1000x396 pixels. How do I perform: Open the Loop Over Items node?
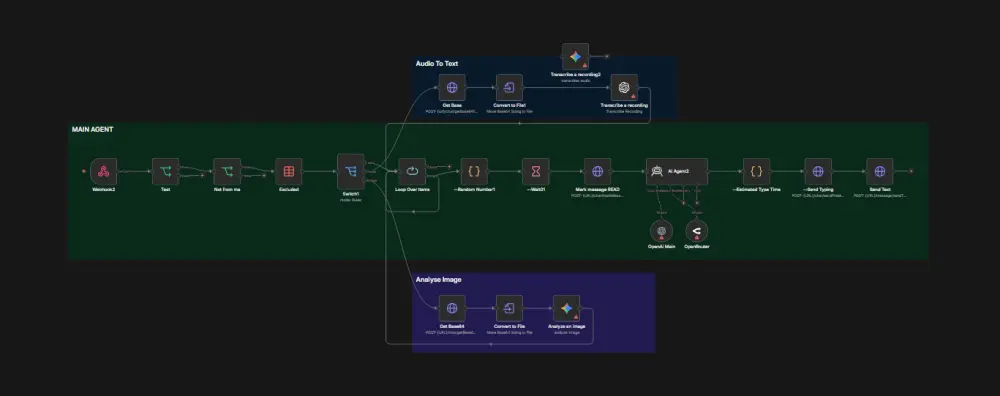(412, 172)
